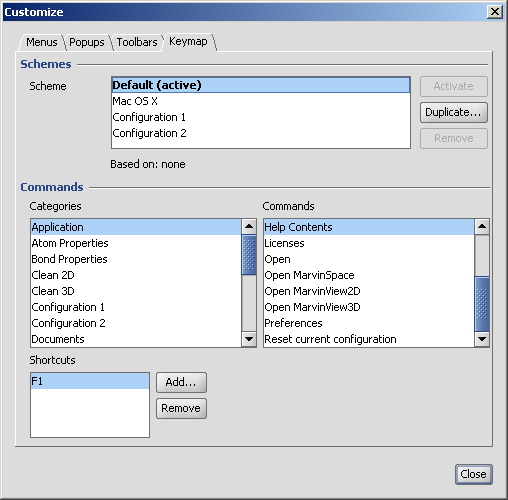
Task: Select Configuration 2 in the Scheme list
Action: click(260, 133)
